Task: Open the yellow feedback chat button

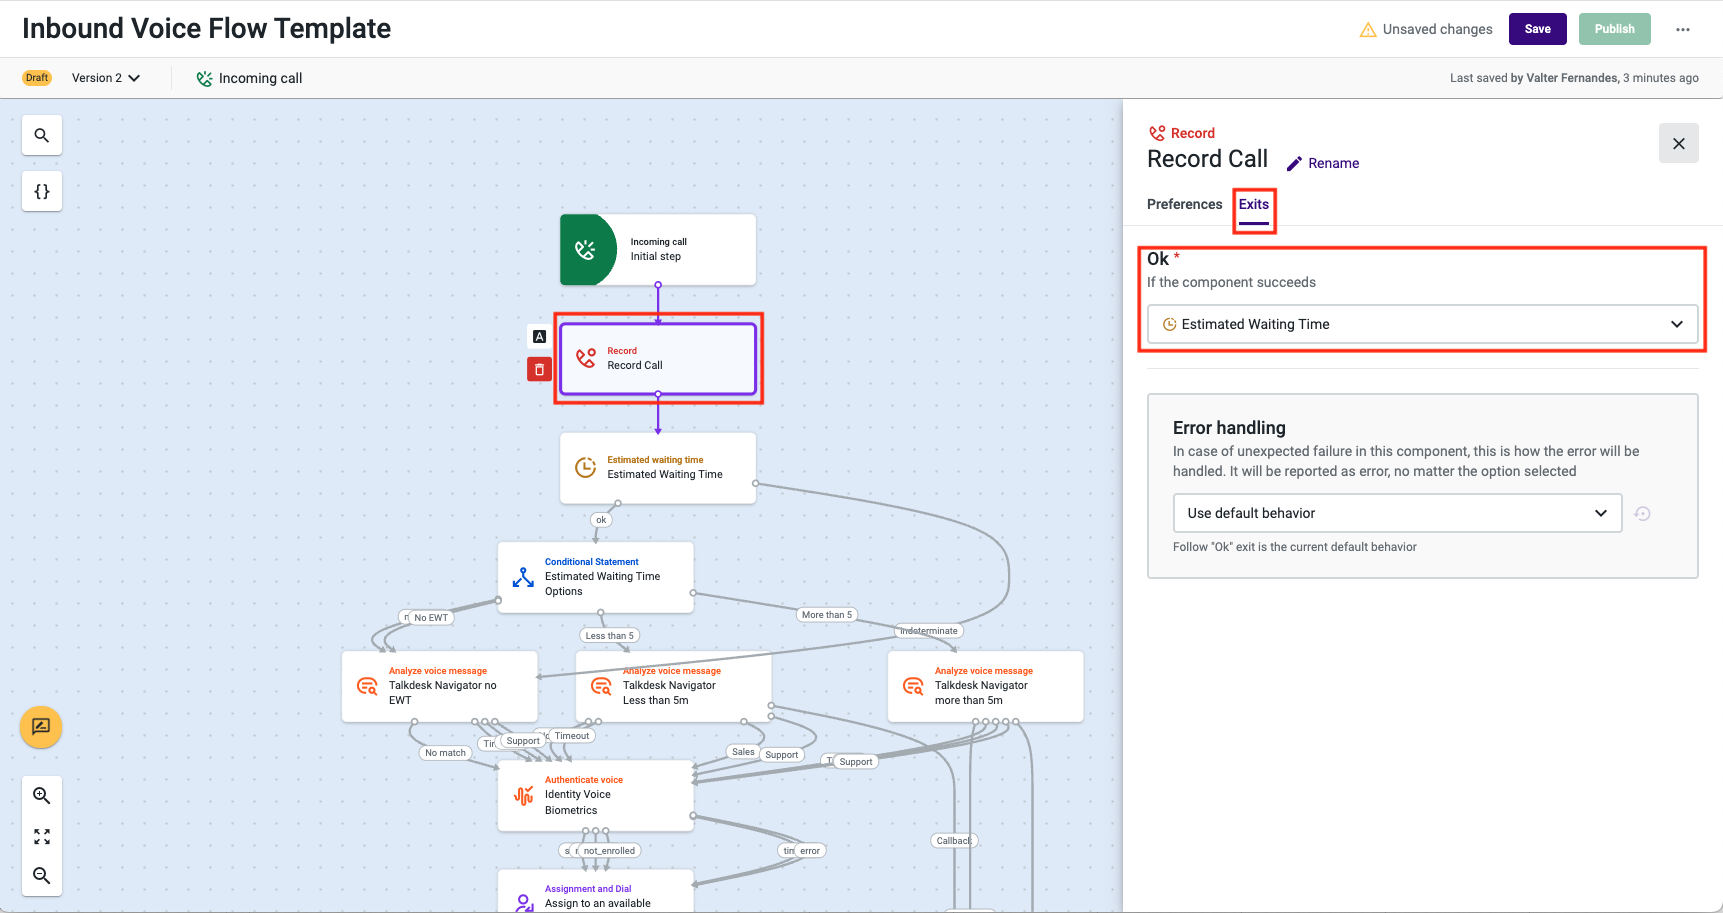Action: point(41,727)
